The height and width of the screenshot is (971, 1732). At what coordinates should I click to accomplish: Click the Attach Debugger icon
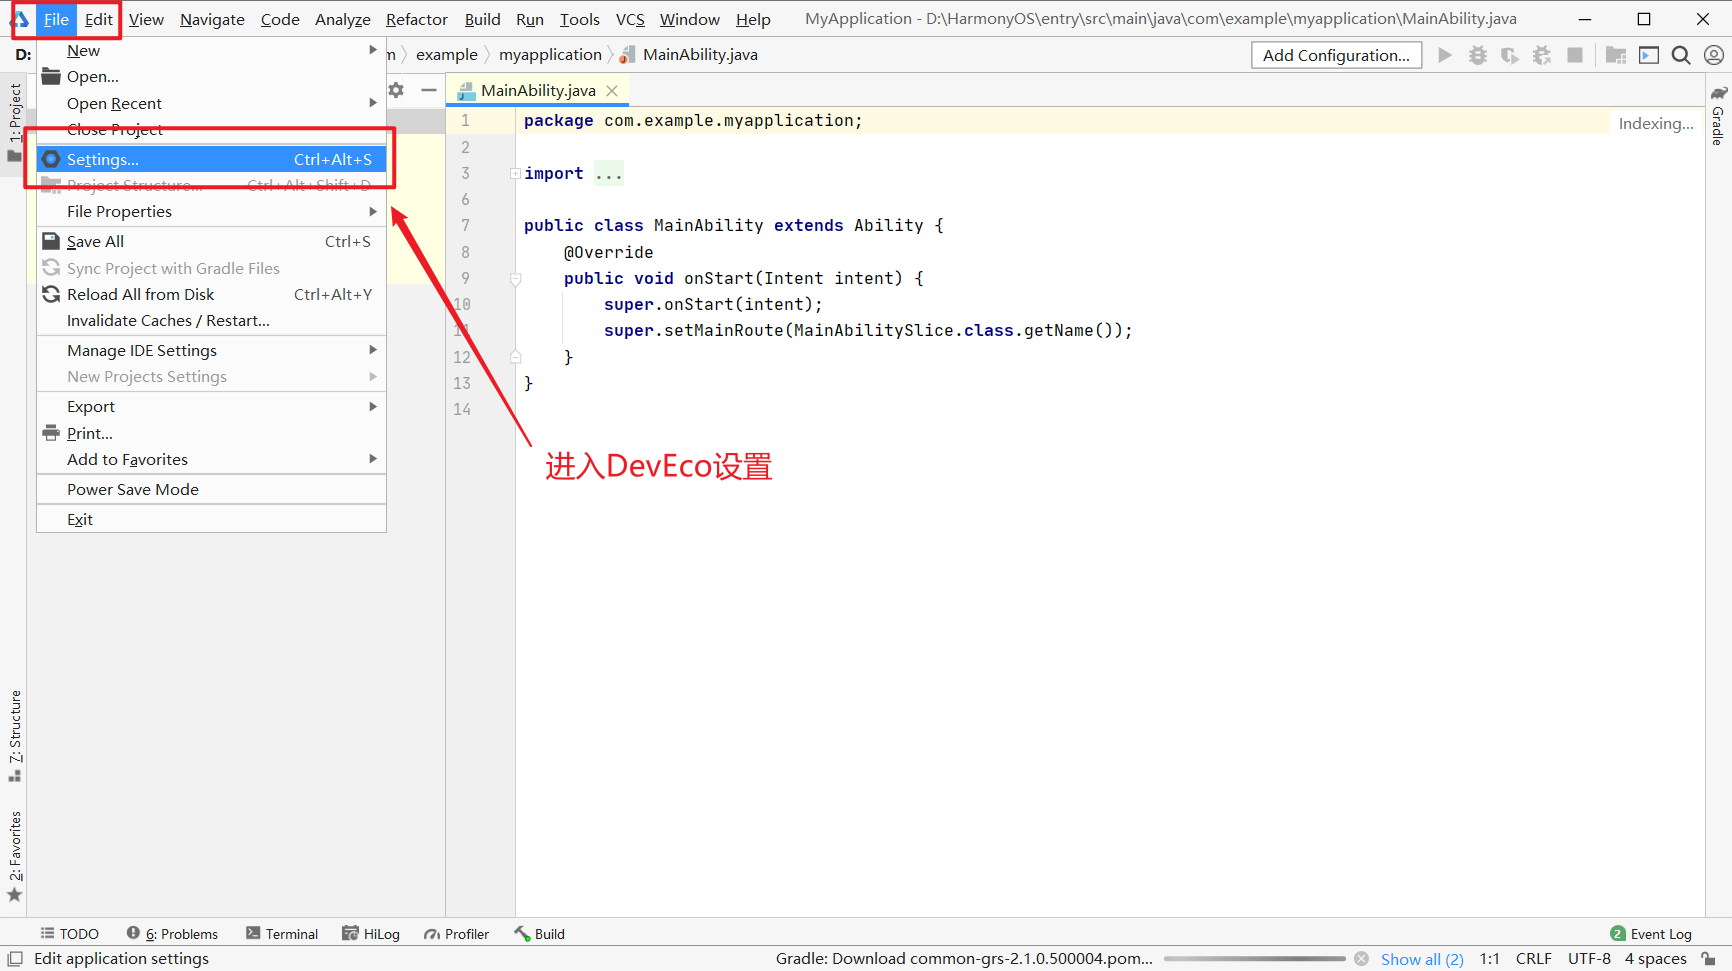[x=1542, y=55]
